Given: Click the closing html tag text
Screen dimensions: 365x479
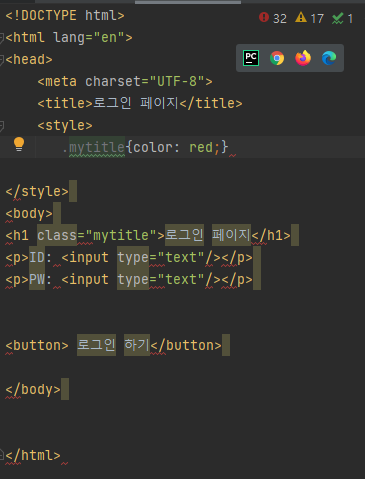Looking at the screenshot, I should [x=33, y=455].
